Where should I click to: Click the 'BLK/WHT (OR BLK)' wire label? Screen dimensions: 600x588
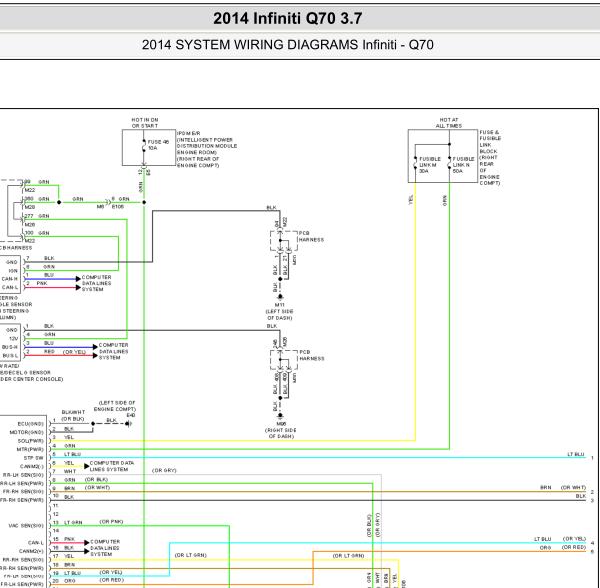(73, 415)
